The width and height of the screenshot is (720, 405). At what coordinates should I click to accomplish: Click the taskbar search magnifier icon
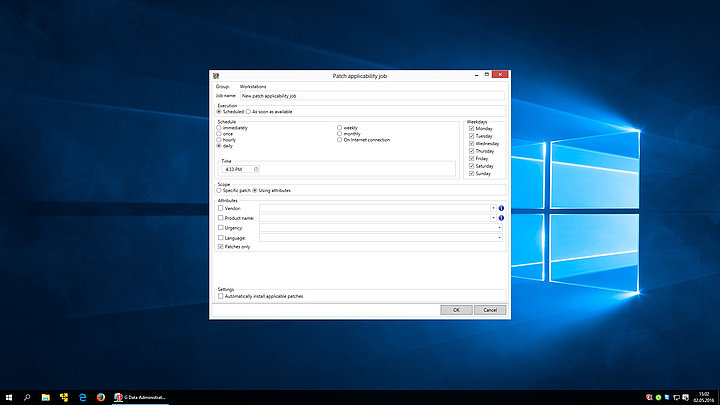(27, 397)
